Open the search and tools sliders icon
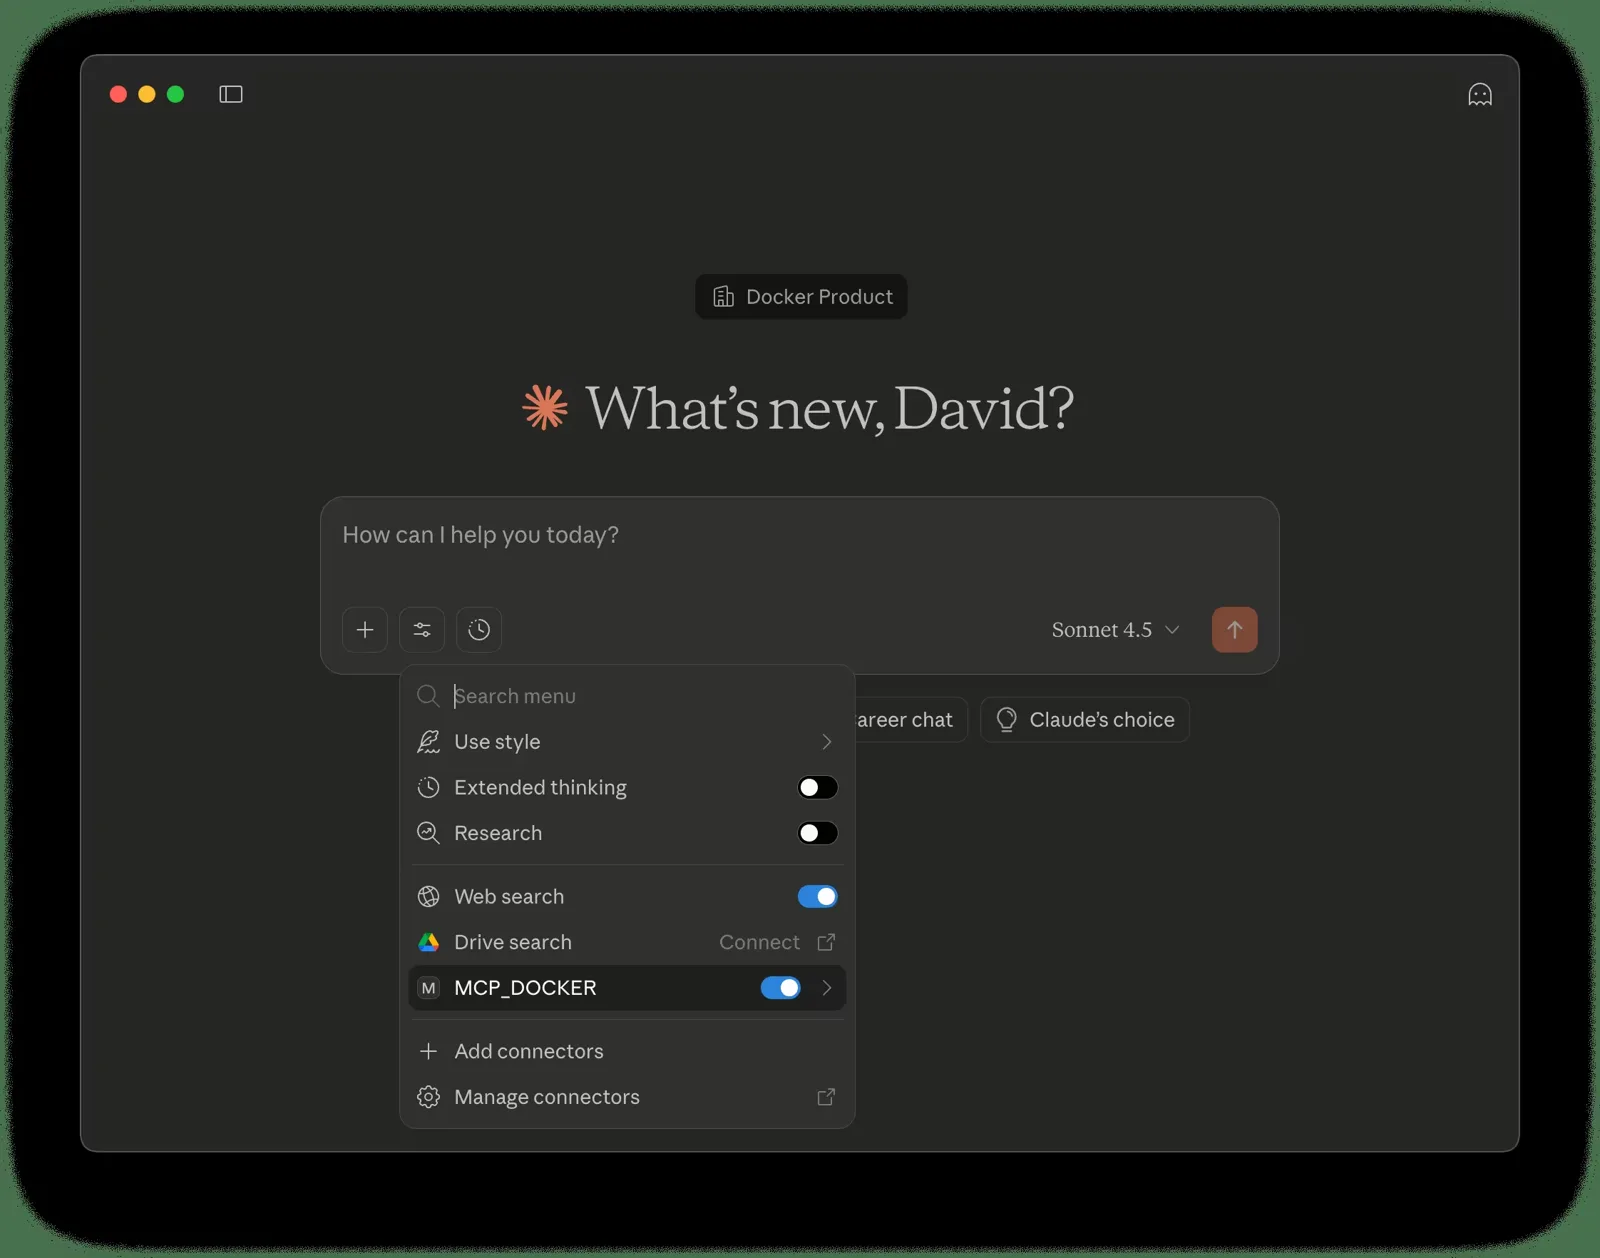The image size is (1600, 1258). [x=422, y=630]
